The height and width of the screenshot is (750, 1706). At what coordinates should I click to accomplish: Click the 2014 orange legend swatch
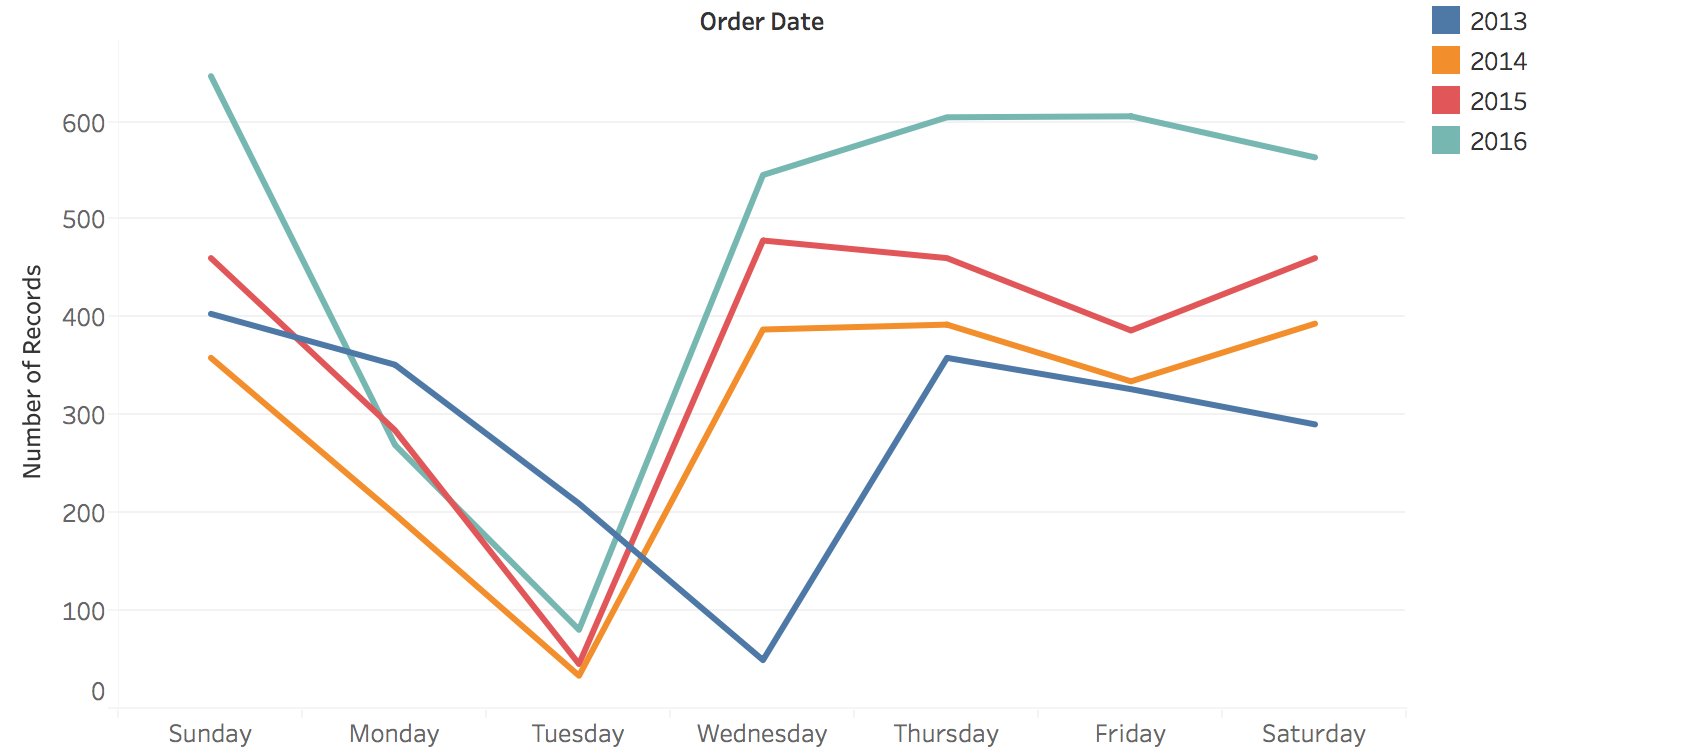[1445, 61]
